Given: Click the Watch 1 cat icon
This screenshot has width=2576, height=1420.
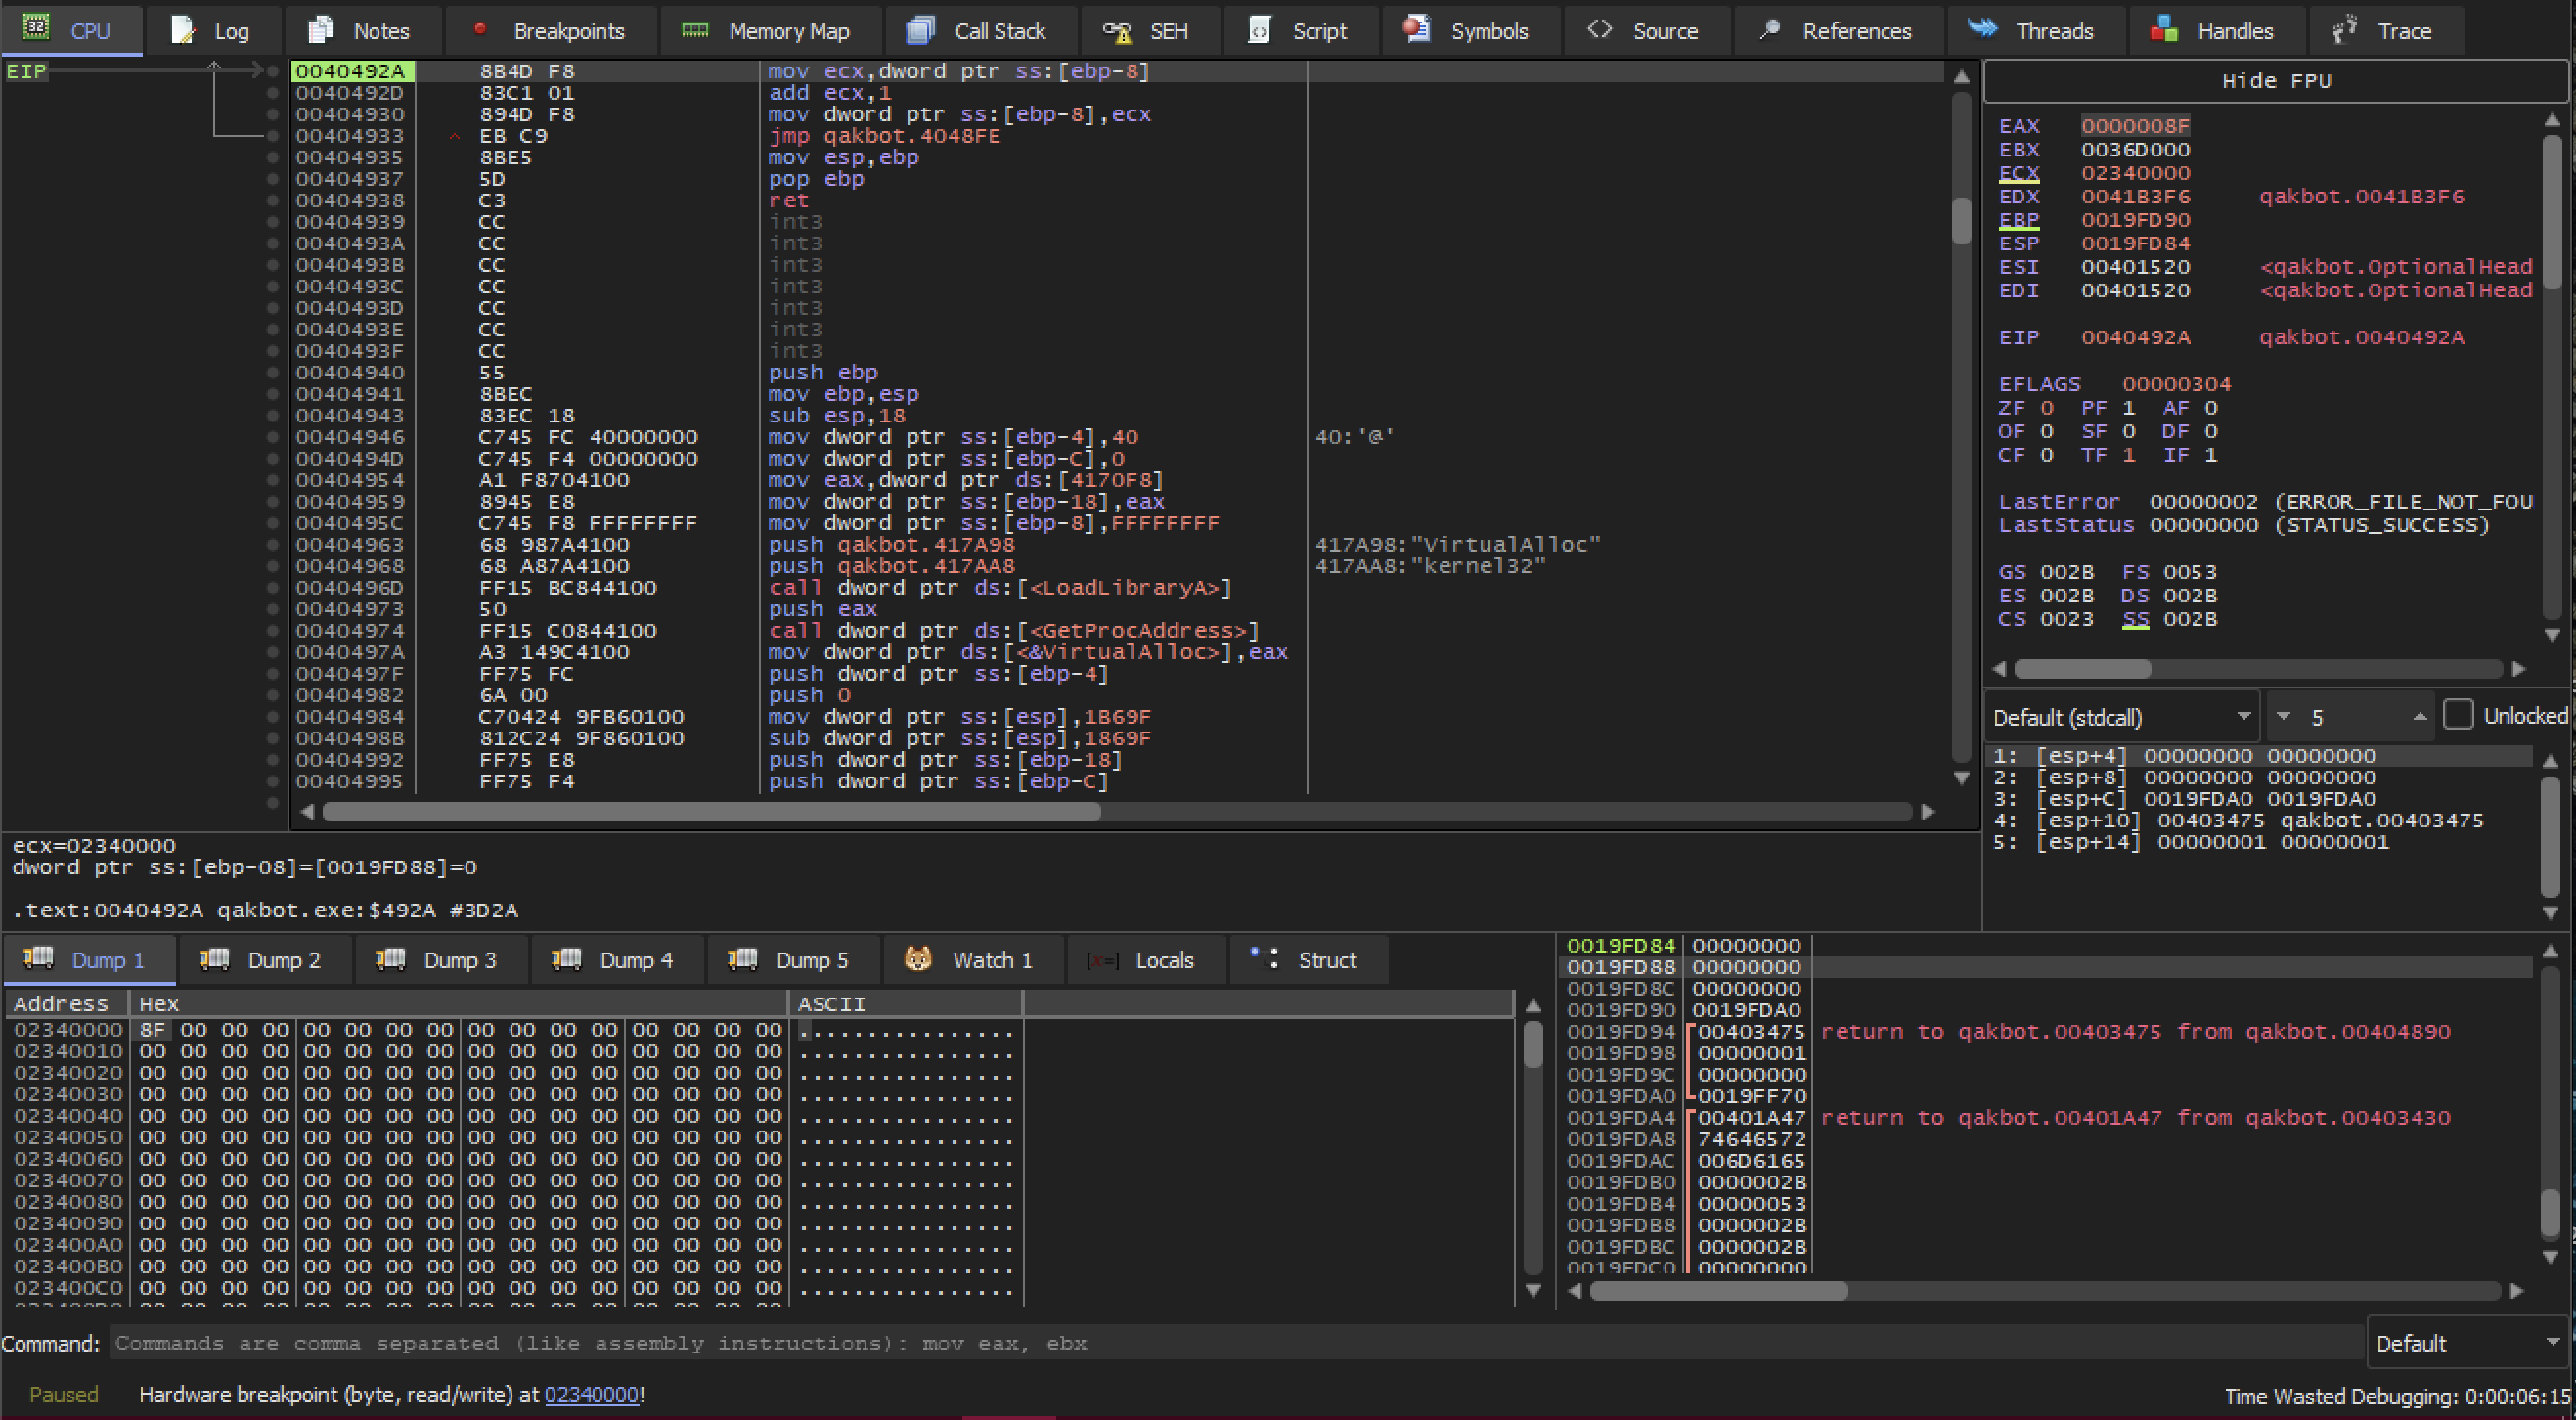Looking at the screenshot, I should point(918,959).
